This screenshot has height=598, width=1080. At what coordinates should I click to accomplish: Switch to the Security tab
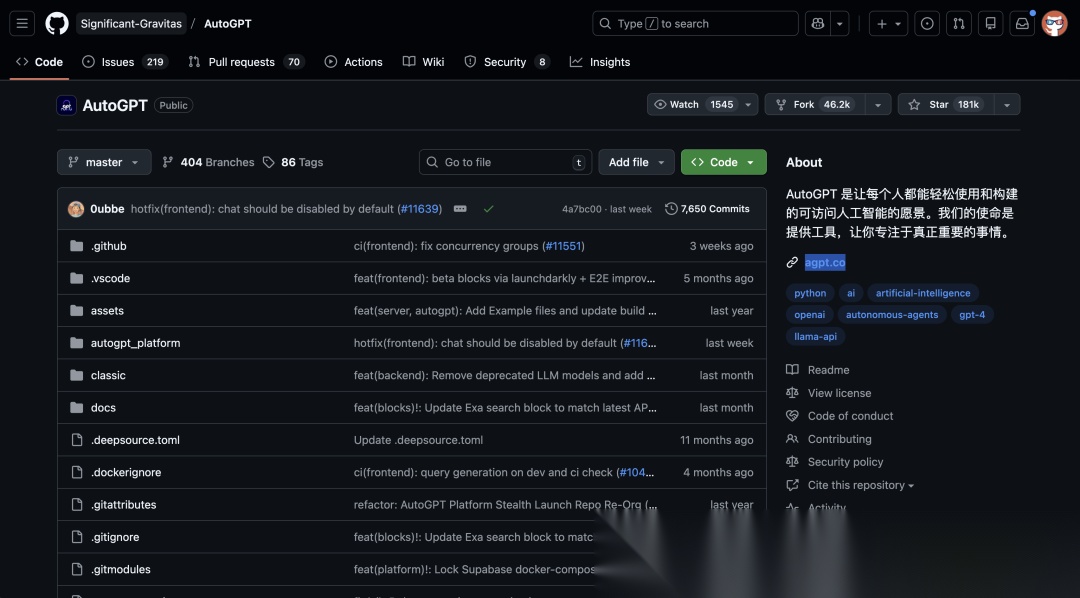(507, 62)
